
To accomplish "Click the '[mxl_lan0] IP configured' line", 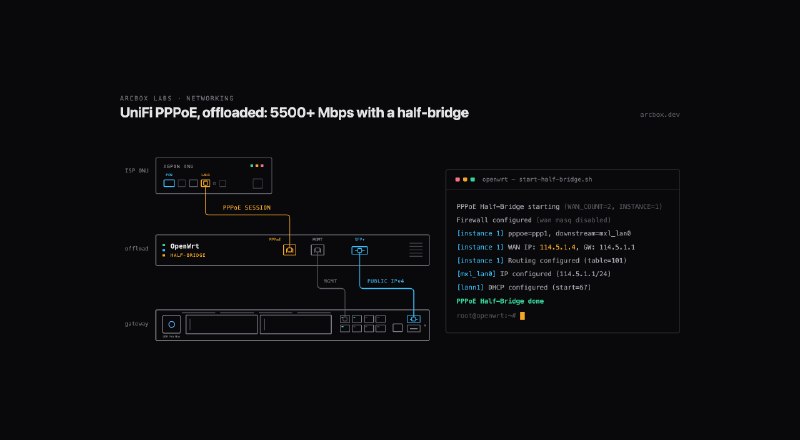I will (x=534, y=274).
